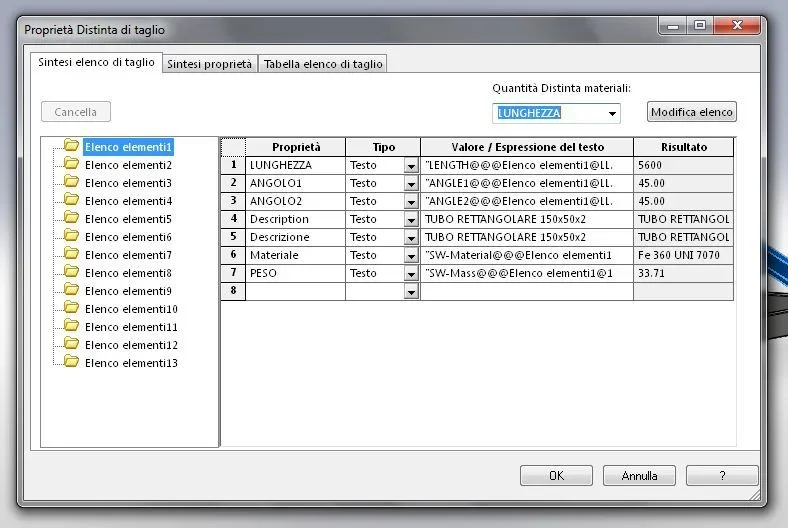Image resolution: width=788 pixels, height=528 pixels.
Task: Select row header number 1
Action: [233, 165]
